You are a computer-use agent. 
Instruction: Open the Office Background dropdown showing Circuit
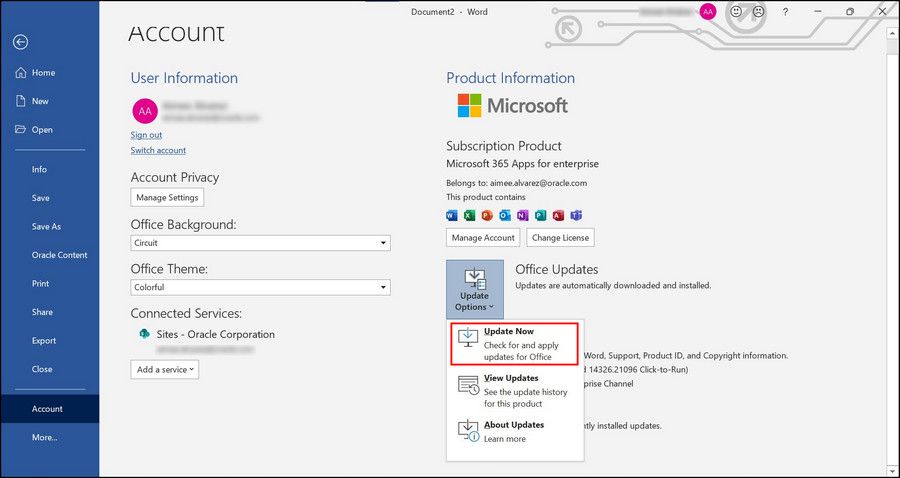pyautogui.click(x=261, y=243)
